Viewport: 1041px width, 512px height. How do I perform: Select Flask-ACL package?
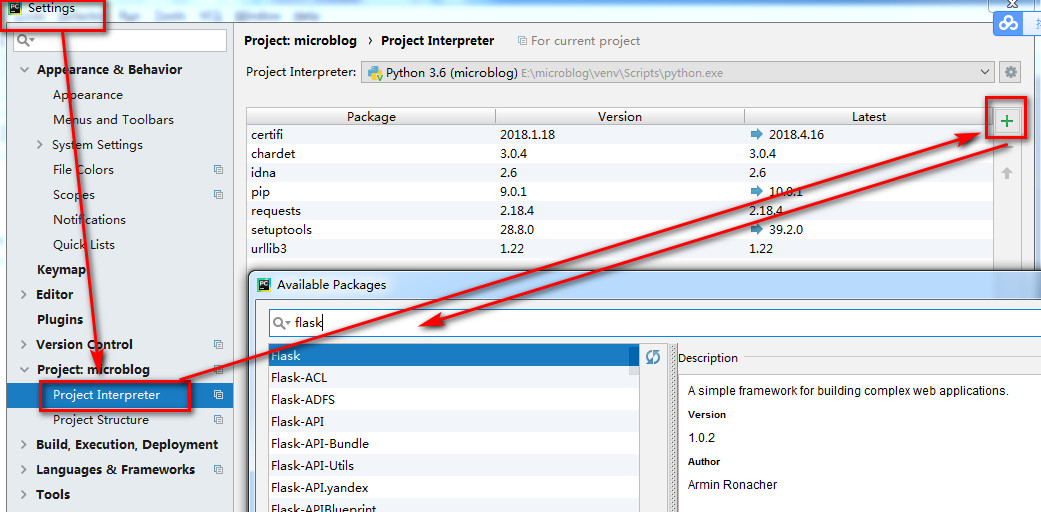(453, 377)
